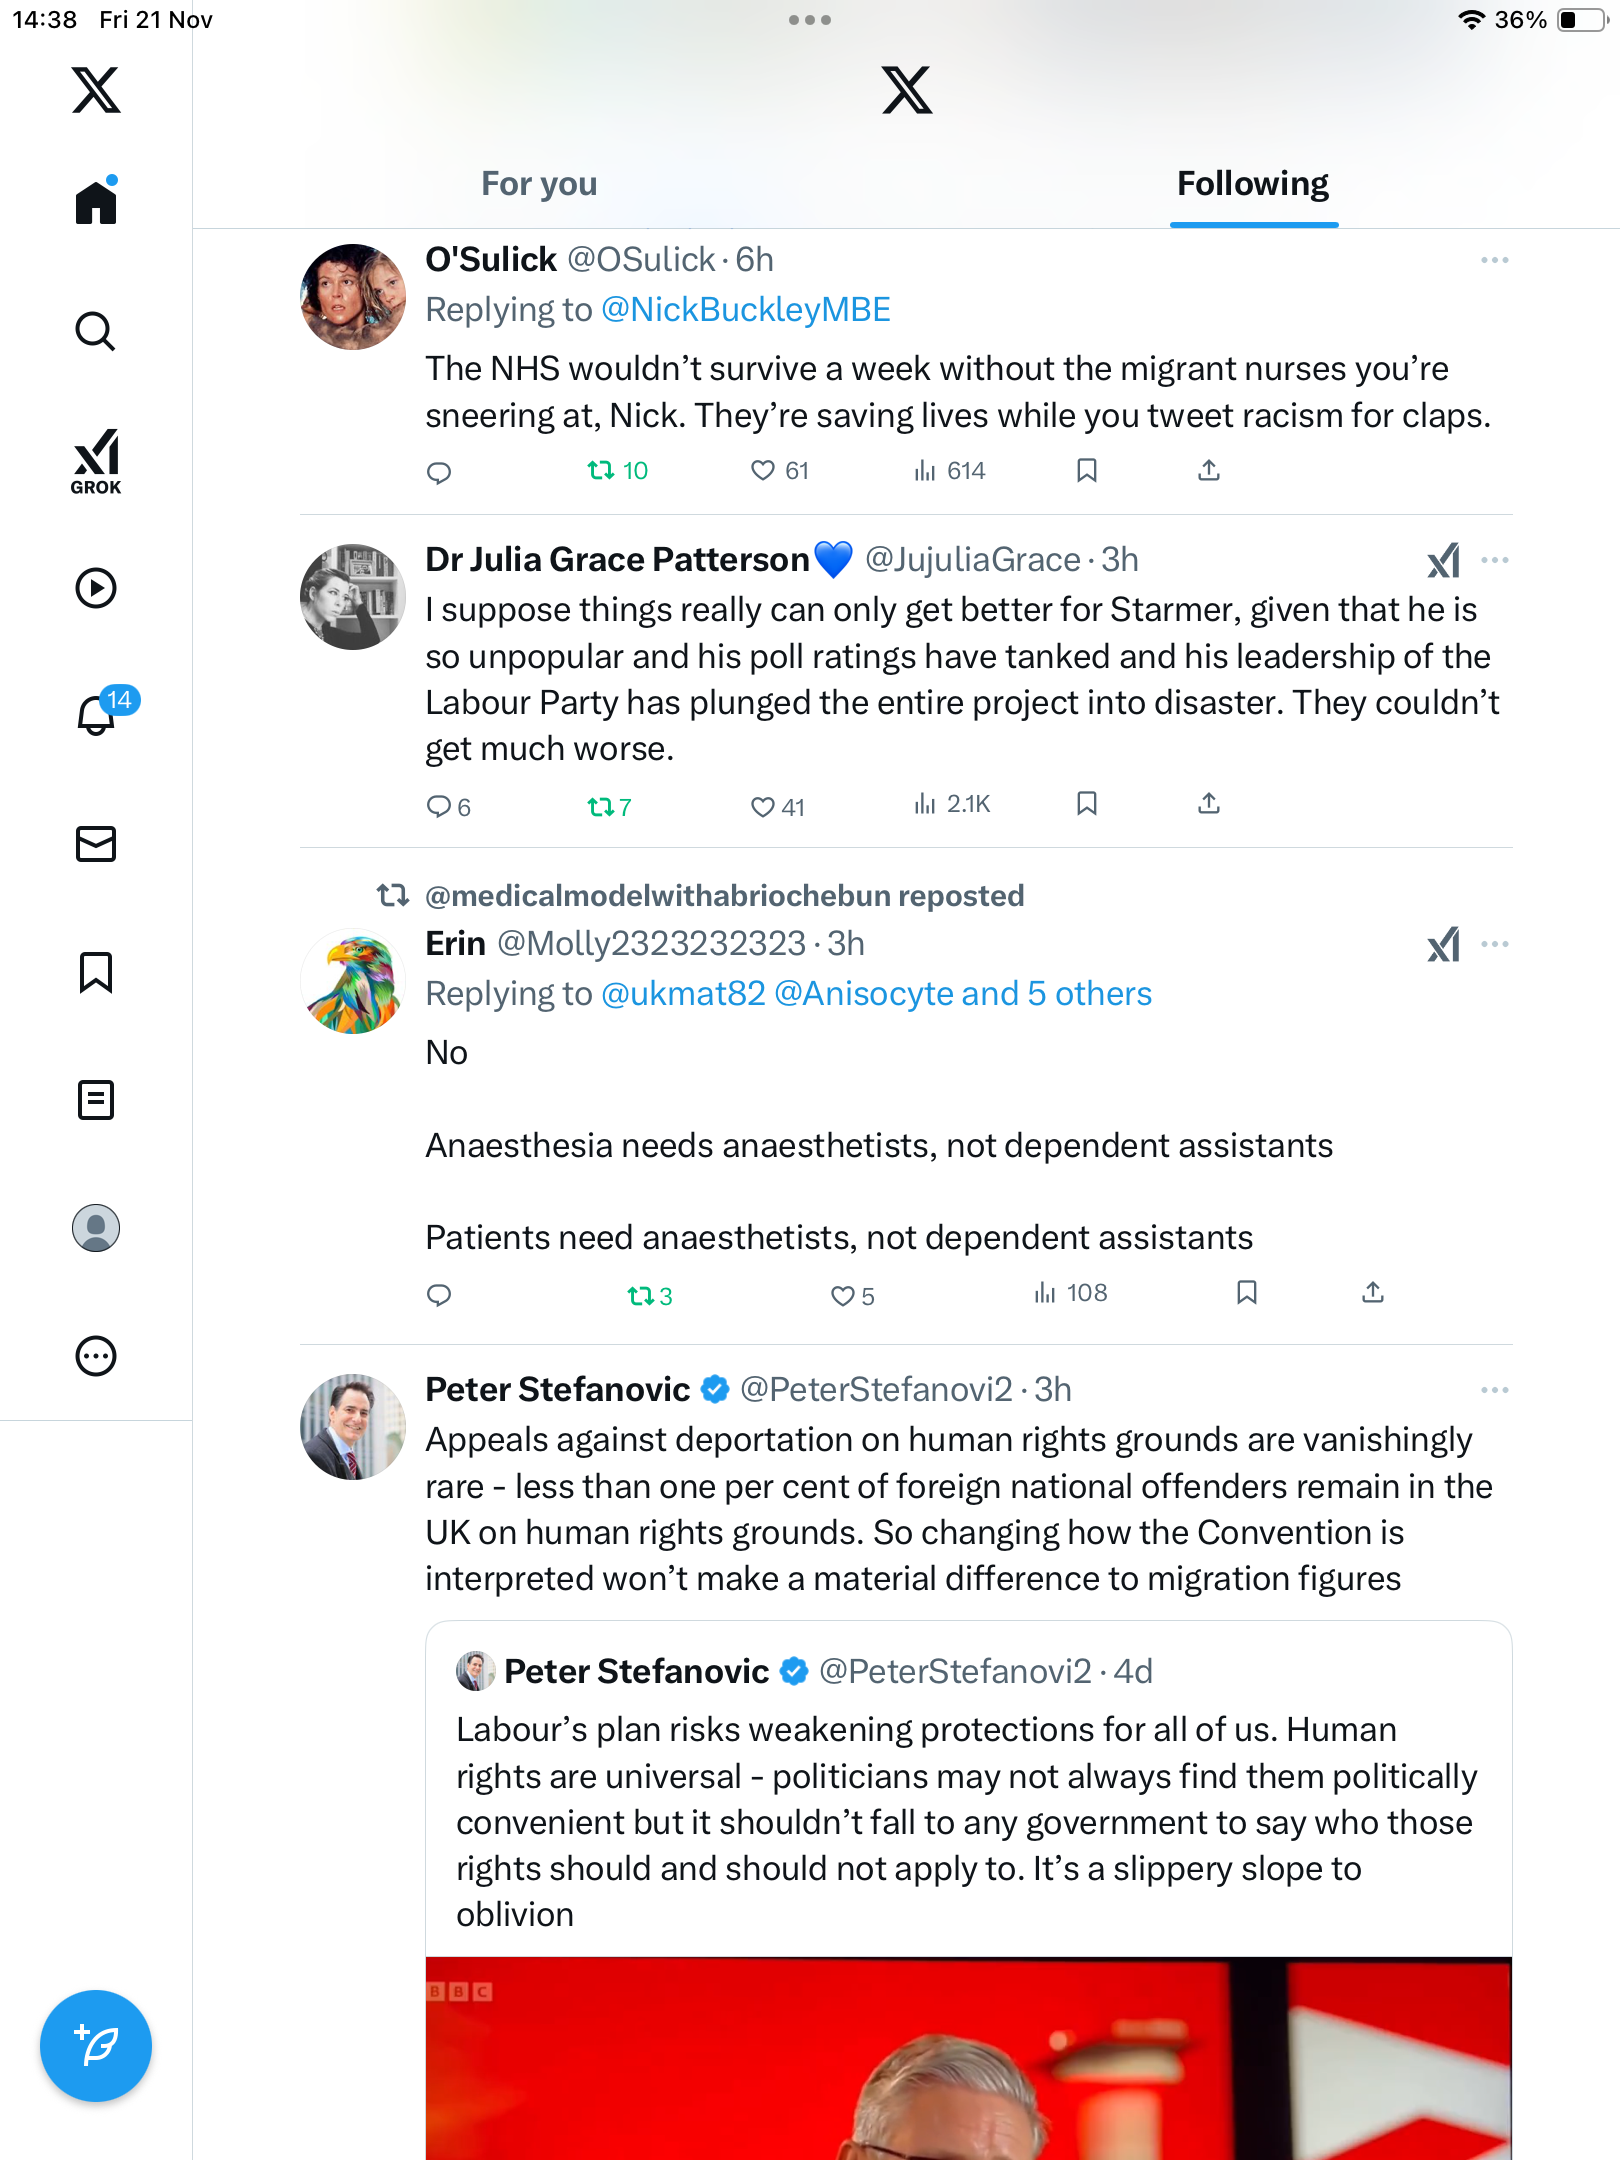Open the search magnifier in sidebar
This screenshot has height=2160, width=1620.
pos(96,331)
